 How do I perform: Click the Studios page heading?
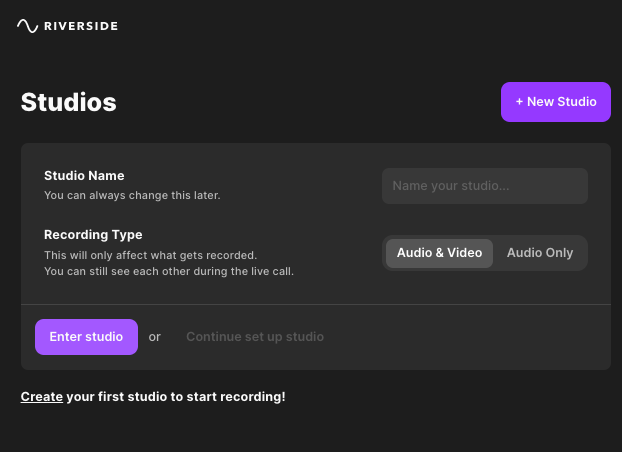click(x=69, y=102)
